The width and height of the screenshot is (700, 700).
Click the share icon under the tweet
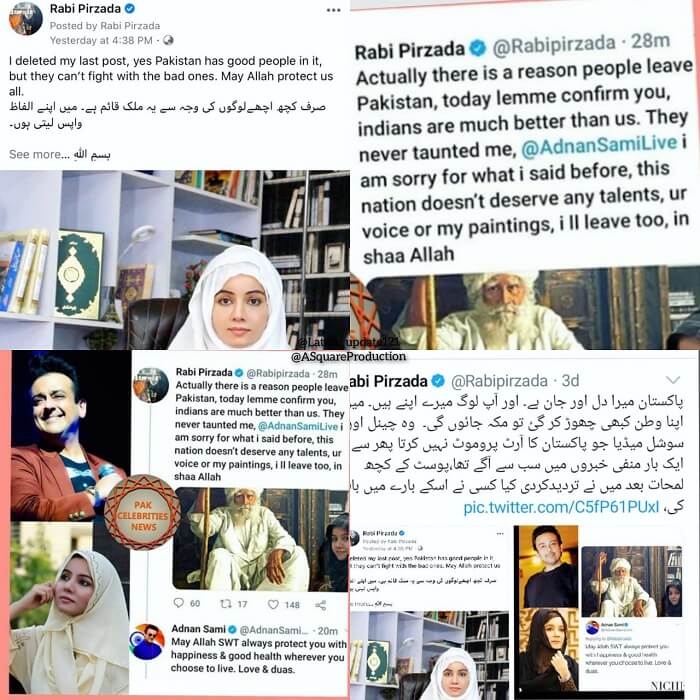pyautogui.click(x=321, y=605)
